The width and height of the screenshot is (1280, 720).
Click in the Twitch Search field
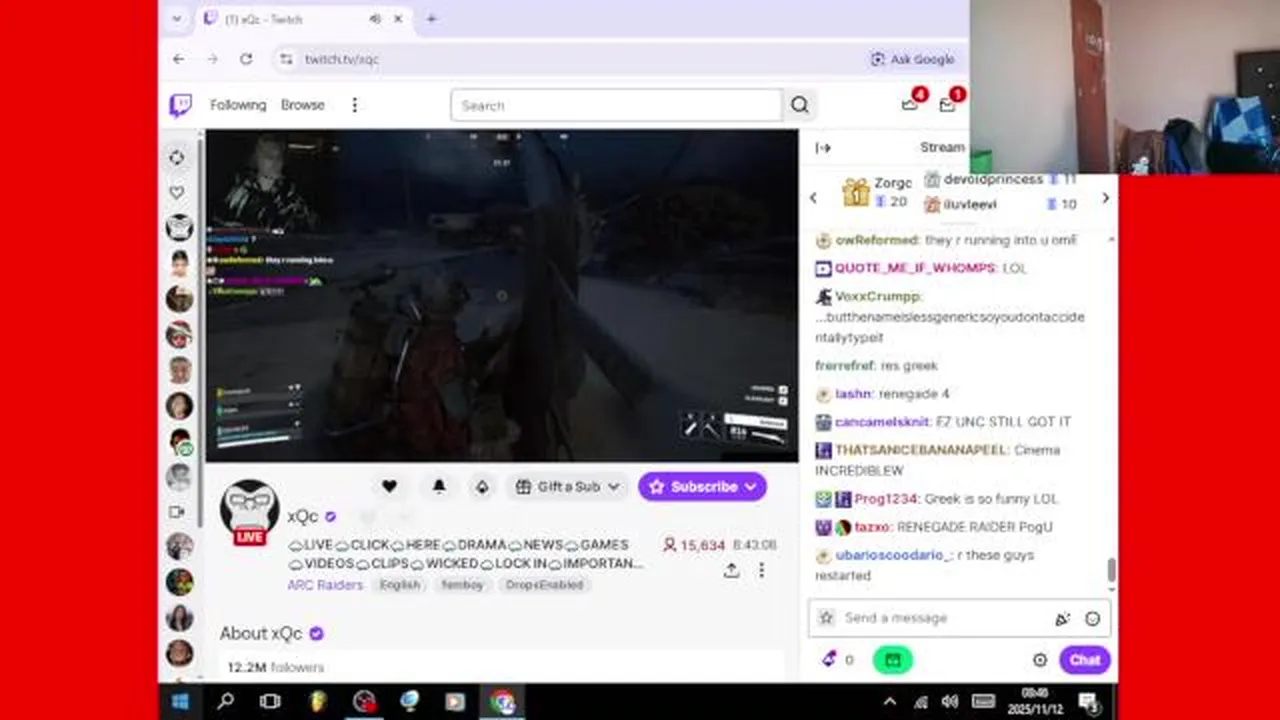coord(616,105)
